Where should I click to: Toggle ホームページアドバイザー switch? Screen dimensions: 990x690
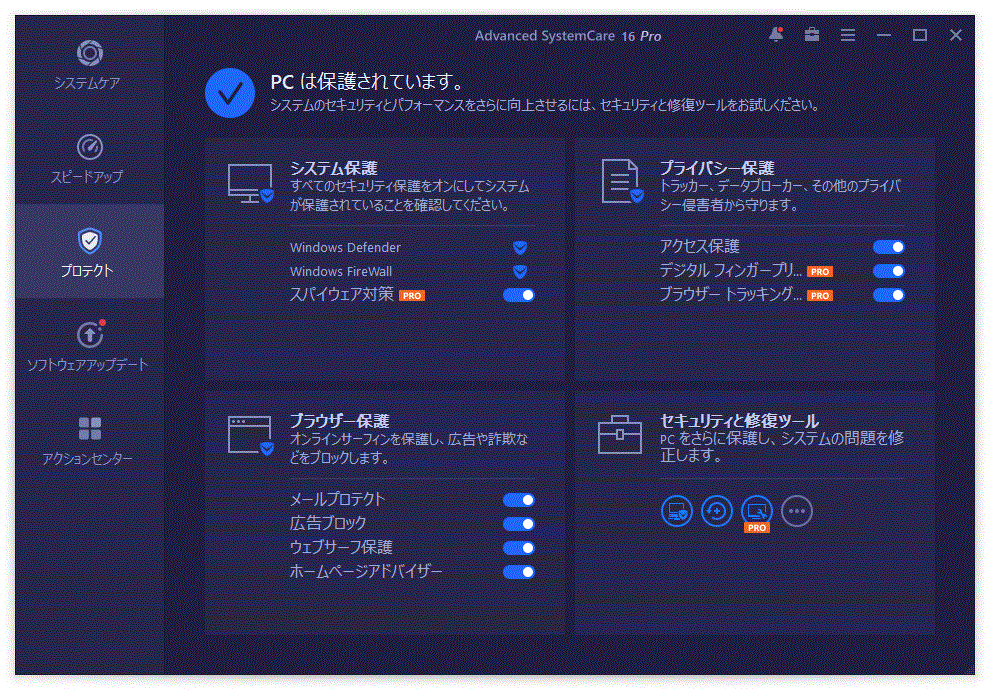518,572
